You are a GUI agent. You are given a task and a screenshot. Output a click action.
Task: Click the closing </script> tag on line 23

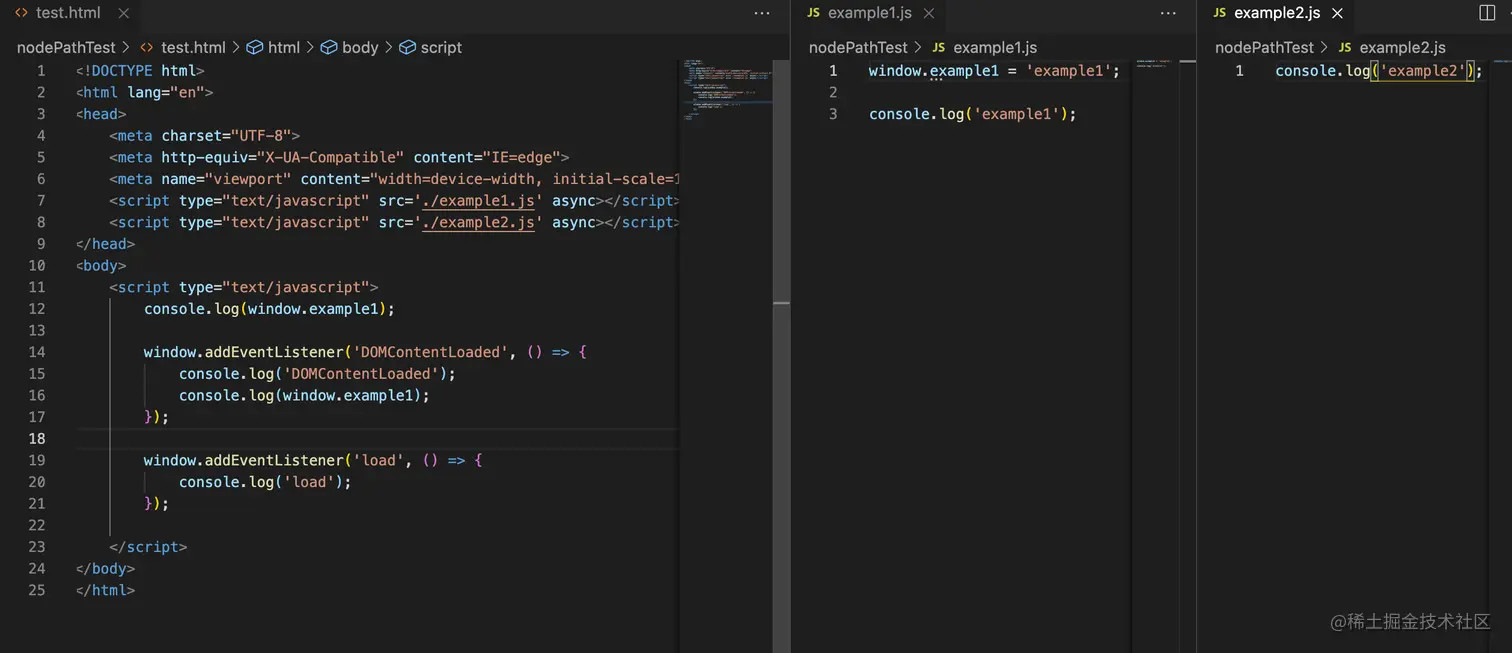click(148, 547)
